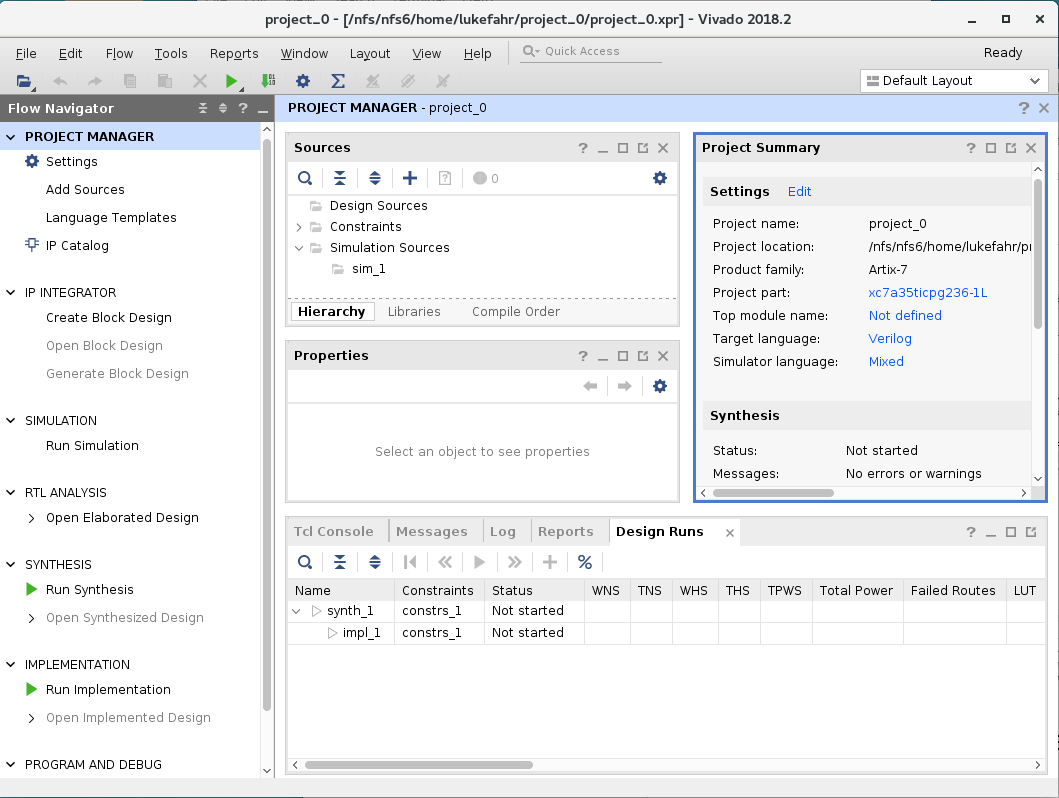The height and width of the screenshot is (798, 1059).
Task: Open the Reports menu
Action: pyautogui.click(x=234, y=53)
